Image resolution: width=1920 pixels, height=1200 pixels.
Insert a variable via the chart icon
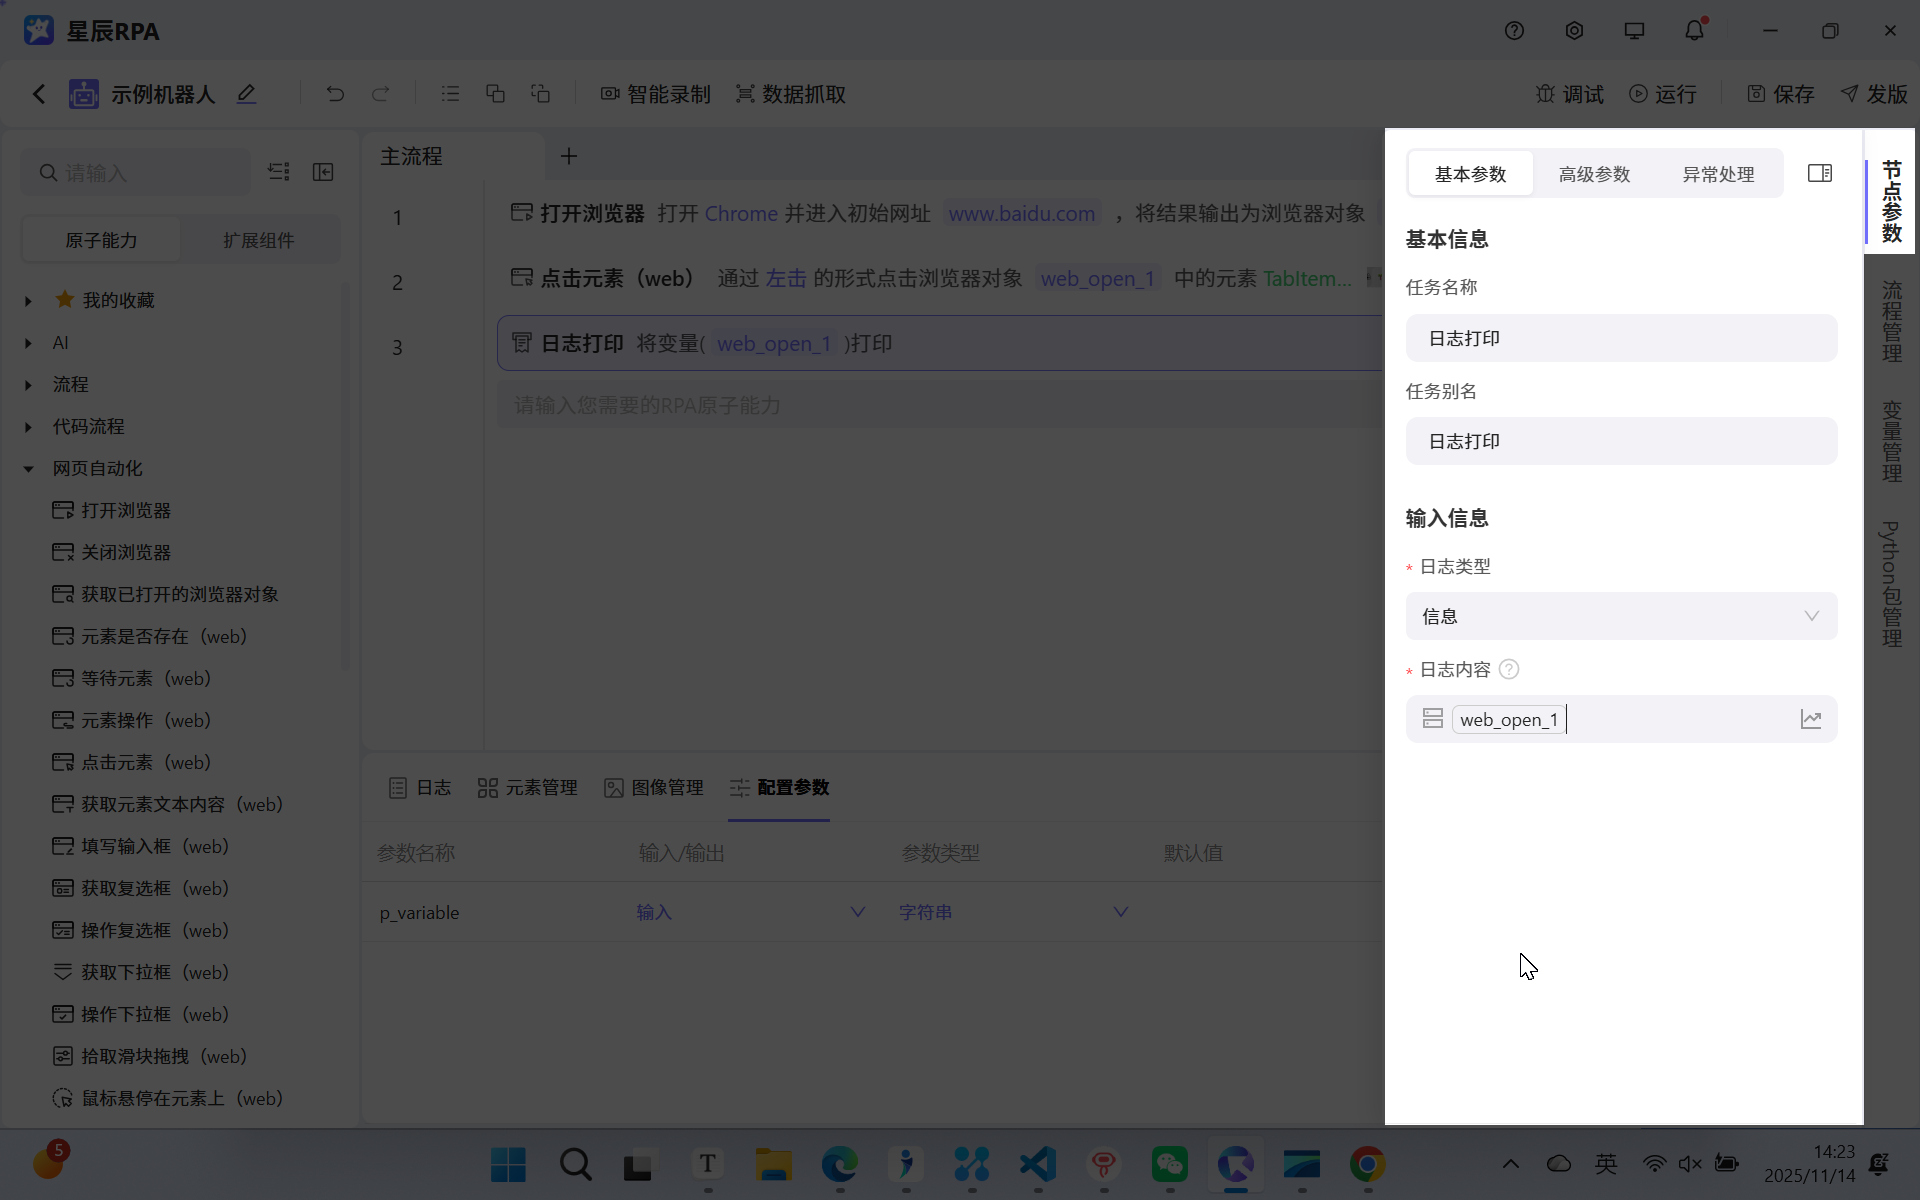point(1811,719)
